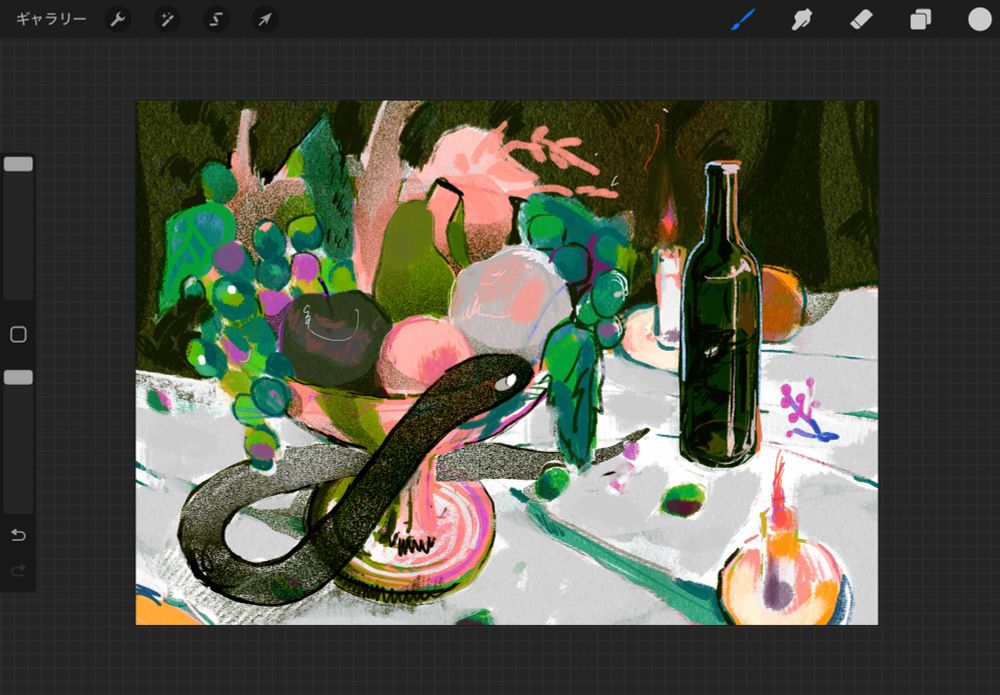Select the Brush paint tool
This screenshot has width=1000, height=695.
point(742,20)
